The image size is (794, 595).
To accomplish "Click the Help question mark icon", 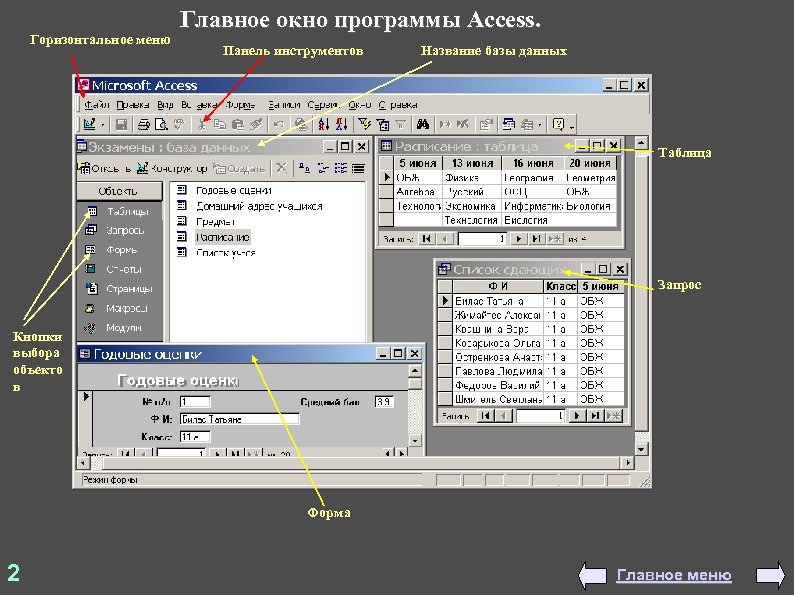I will coord(559,124).
